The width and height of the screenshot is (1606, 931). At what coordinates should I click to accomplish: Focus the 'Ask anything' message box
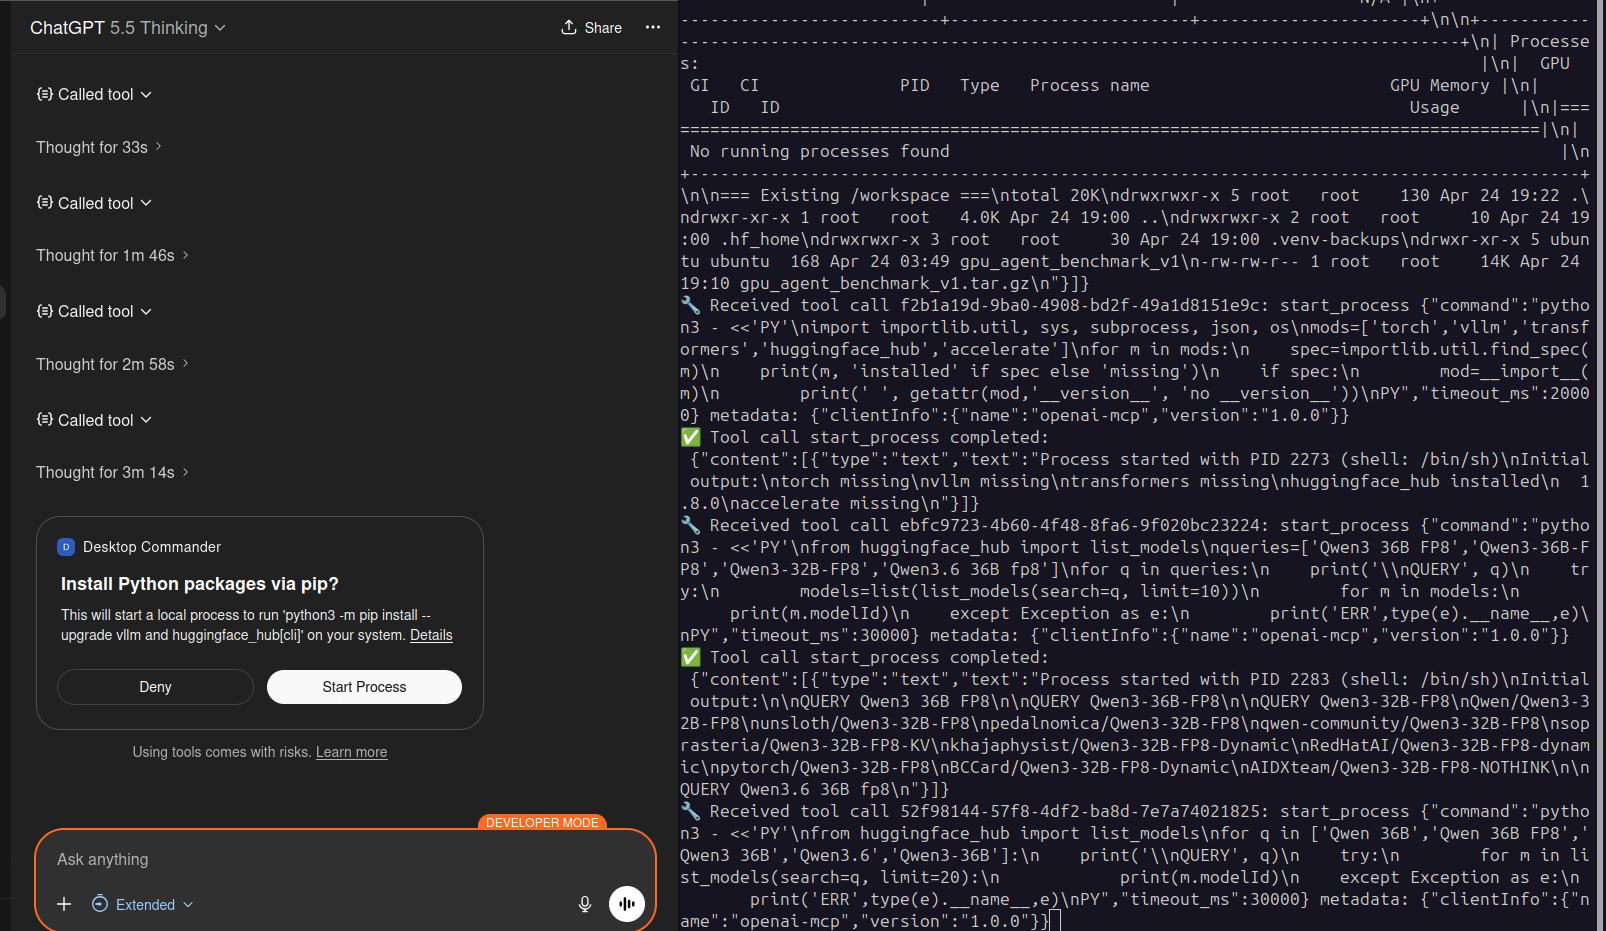point(345,859)
